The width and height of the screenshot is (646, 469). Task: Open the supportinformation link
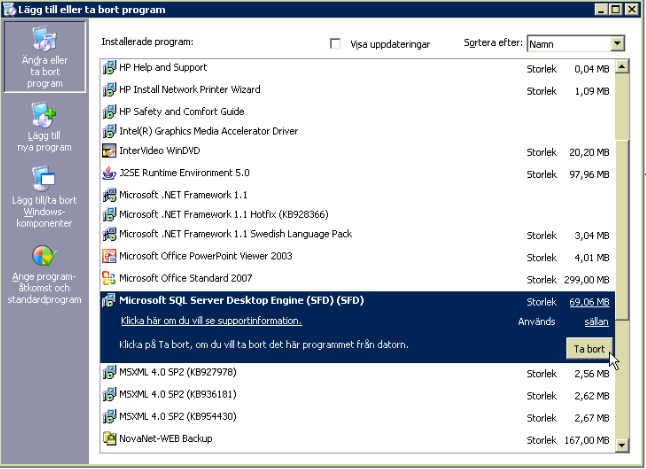click(211, 321)
